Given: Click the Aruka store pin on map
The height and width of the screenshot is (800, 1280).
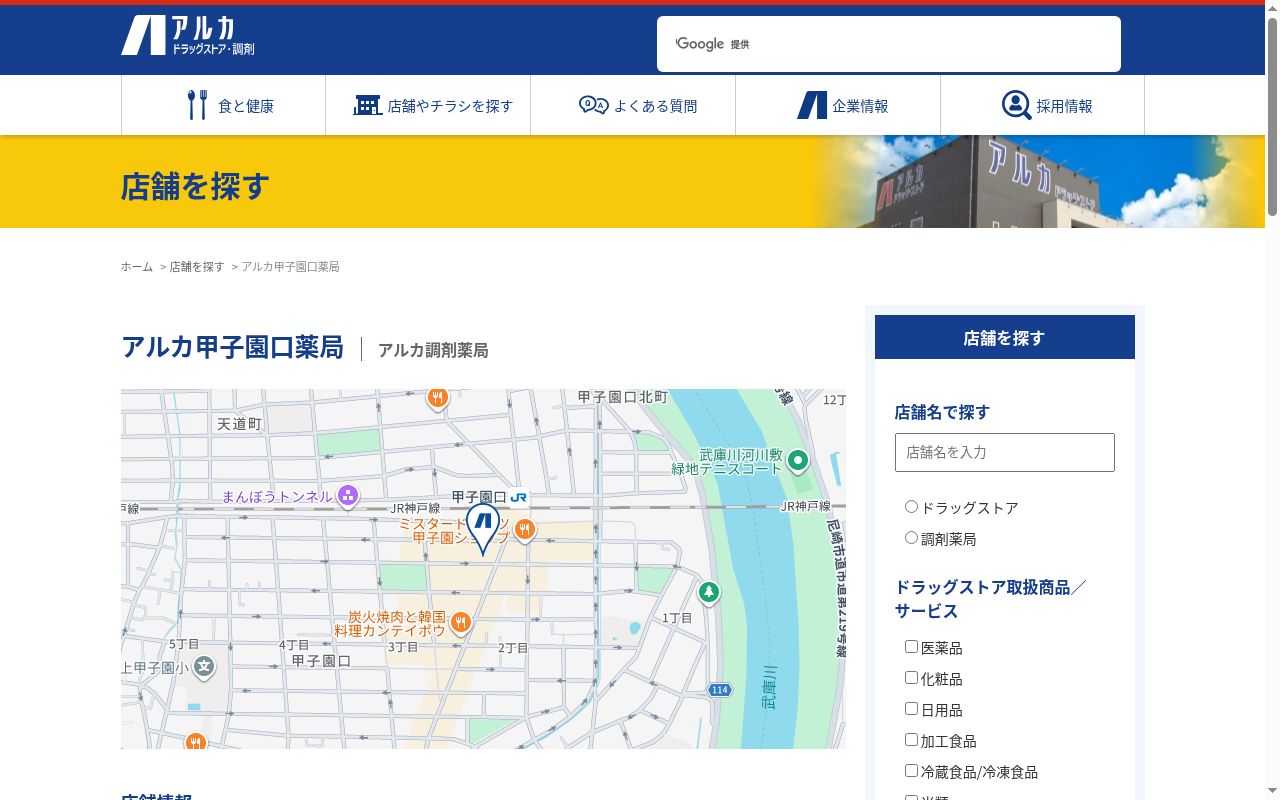Looking at the screenshot, I should [x=483, y=528].
